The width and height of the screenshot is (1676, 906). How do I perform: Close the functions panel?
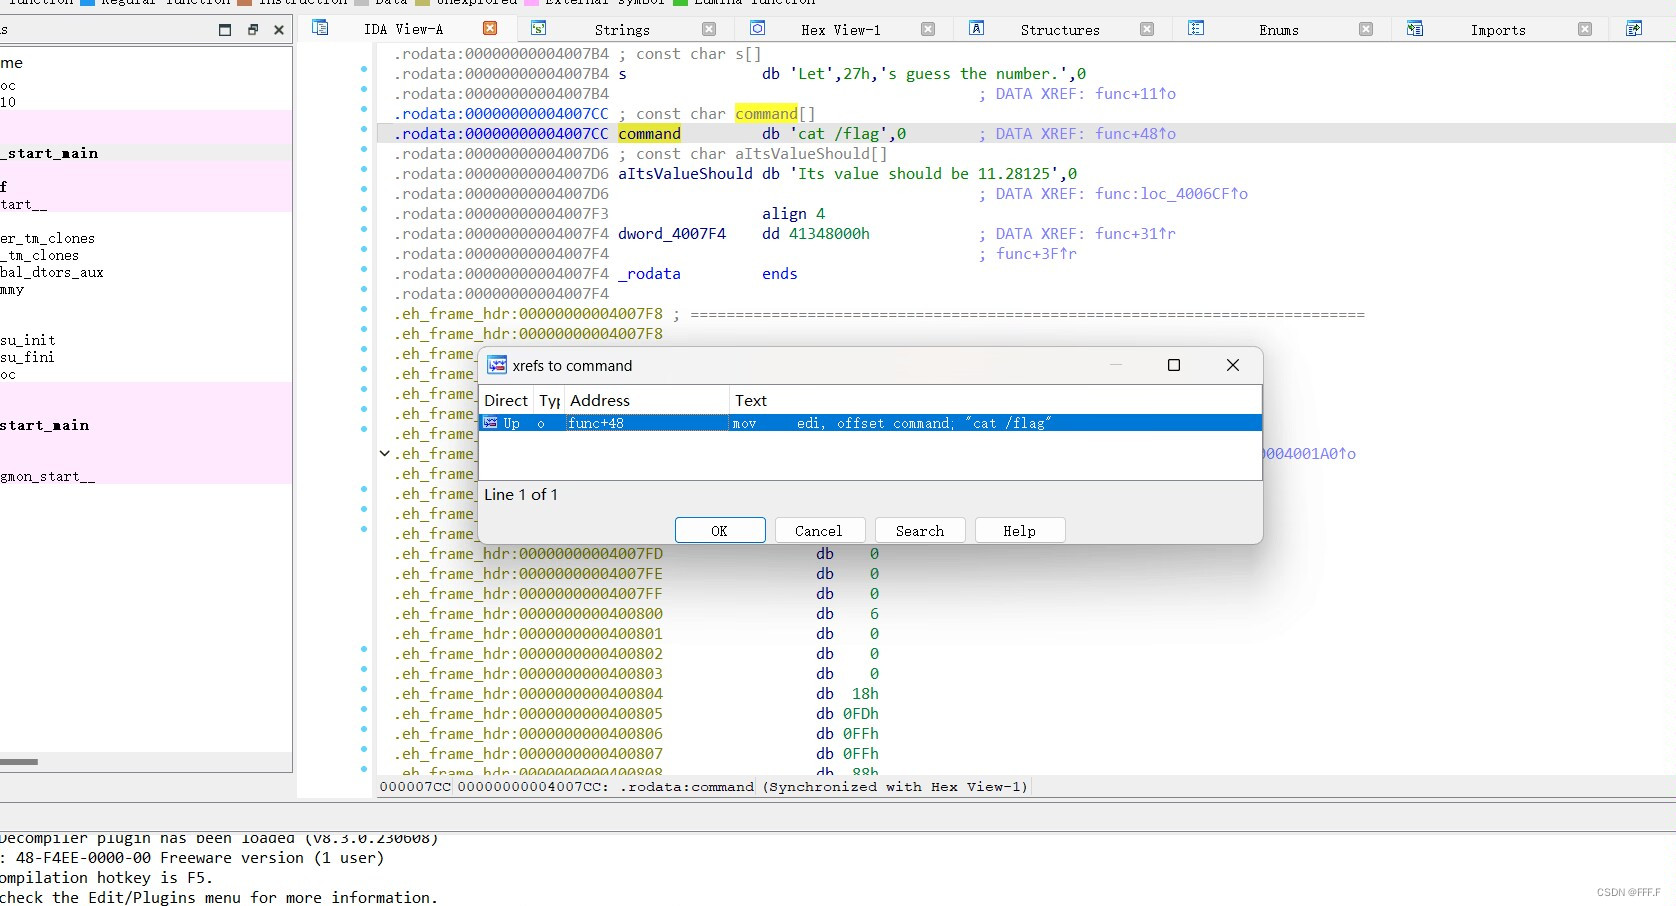pyautogui.click(x=279, y=30)
